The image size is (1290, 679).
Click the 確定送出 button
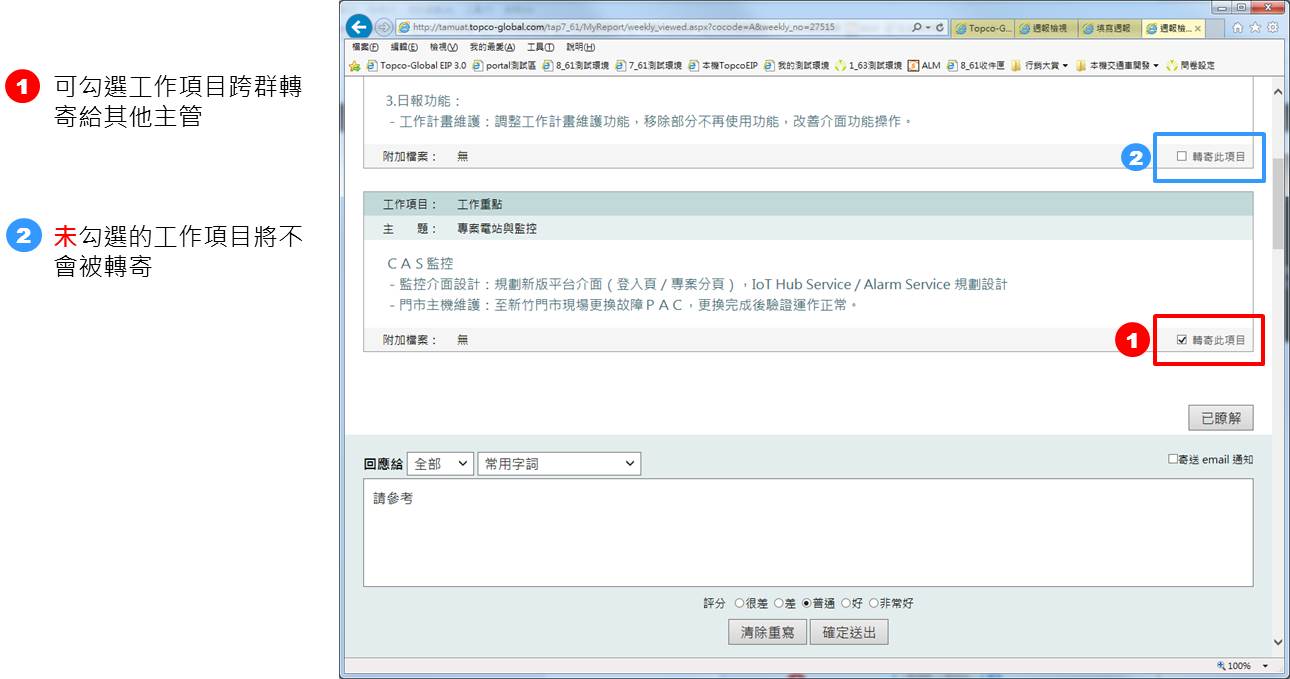[x=848, y=633]
